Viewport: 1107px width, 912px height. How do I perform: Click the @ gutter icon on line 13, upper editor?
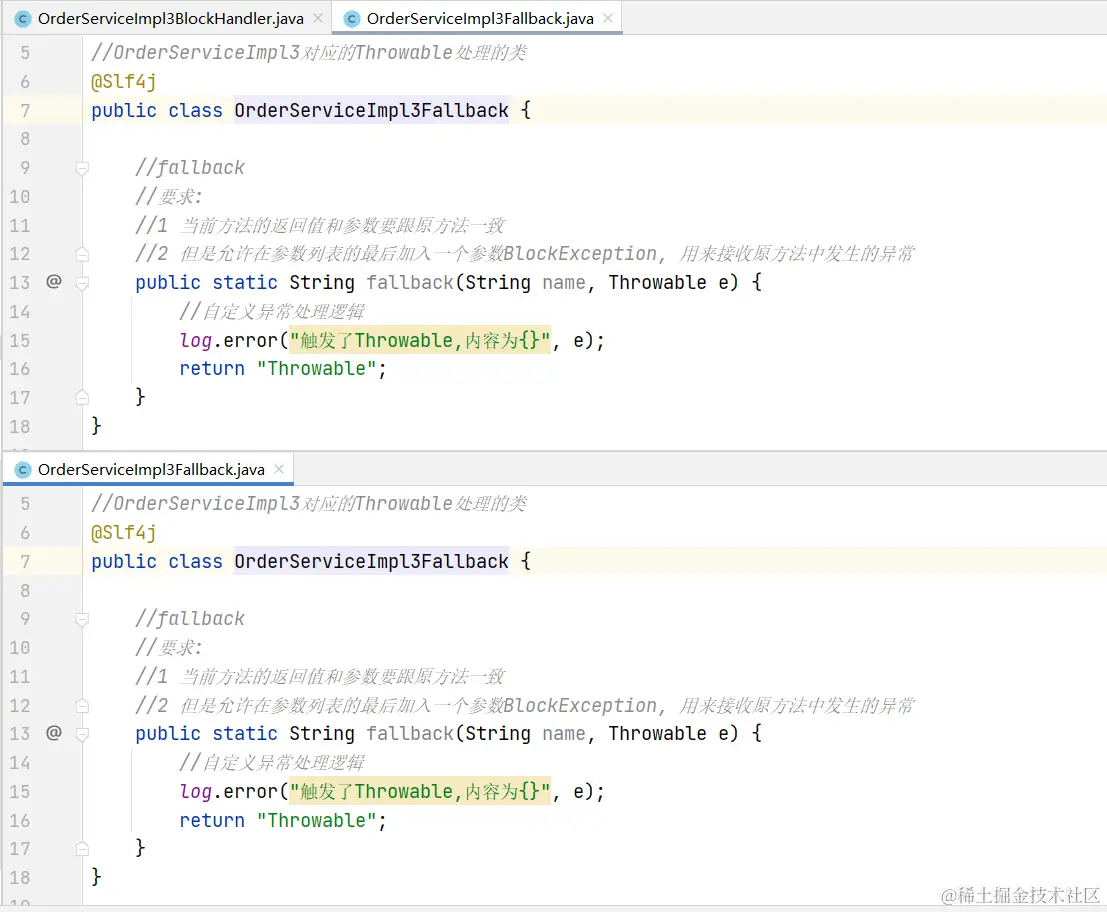54,282
